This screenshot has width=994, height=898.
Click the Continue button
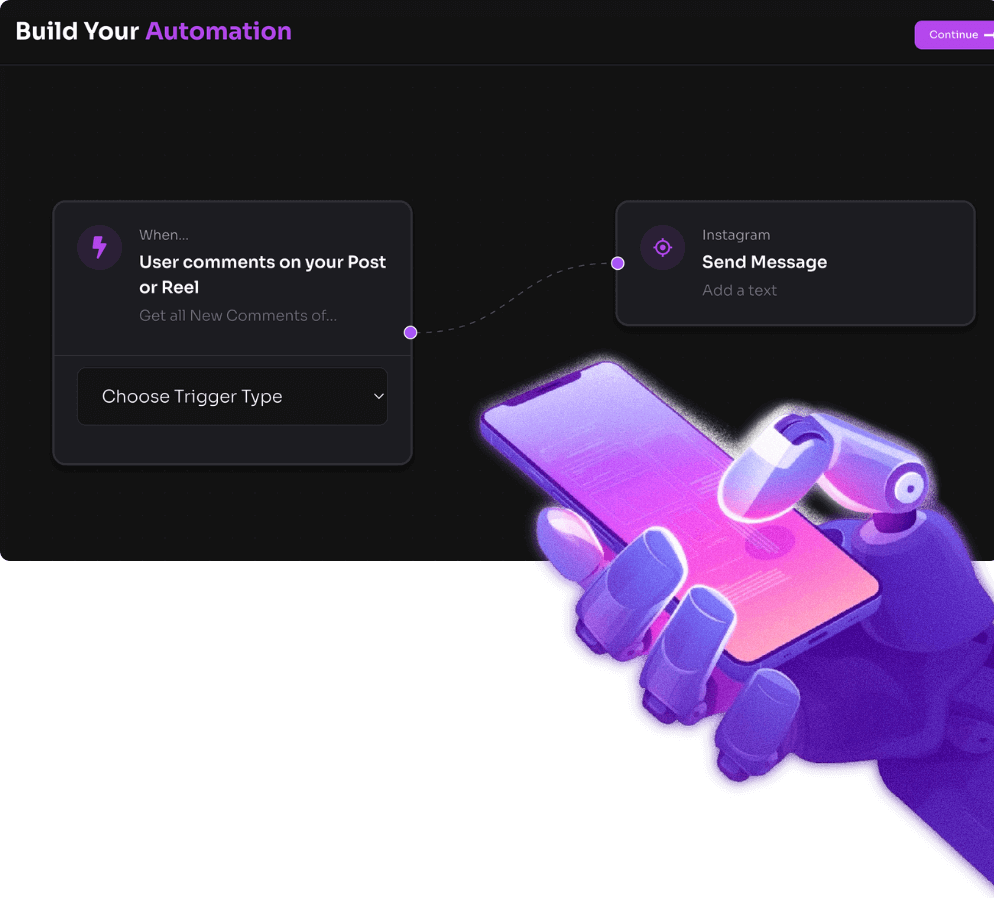954,35
